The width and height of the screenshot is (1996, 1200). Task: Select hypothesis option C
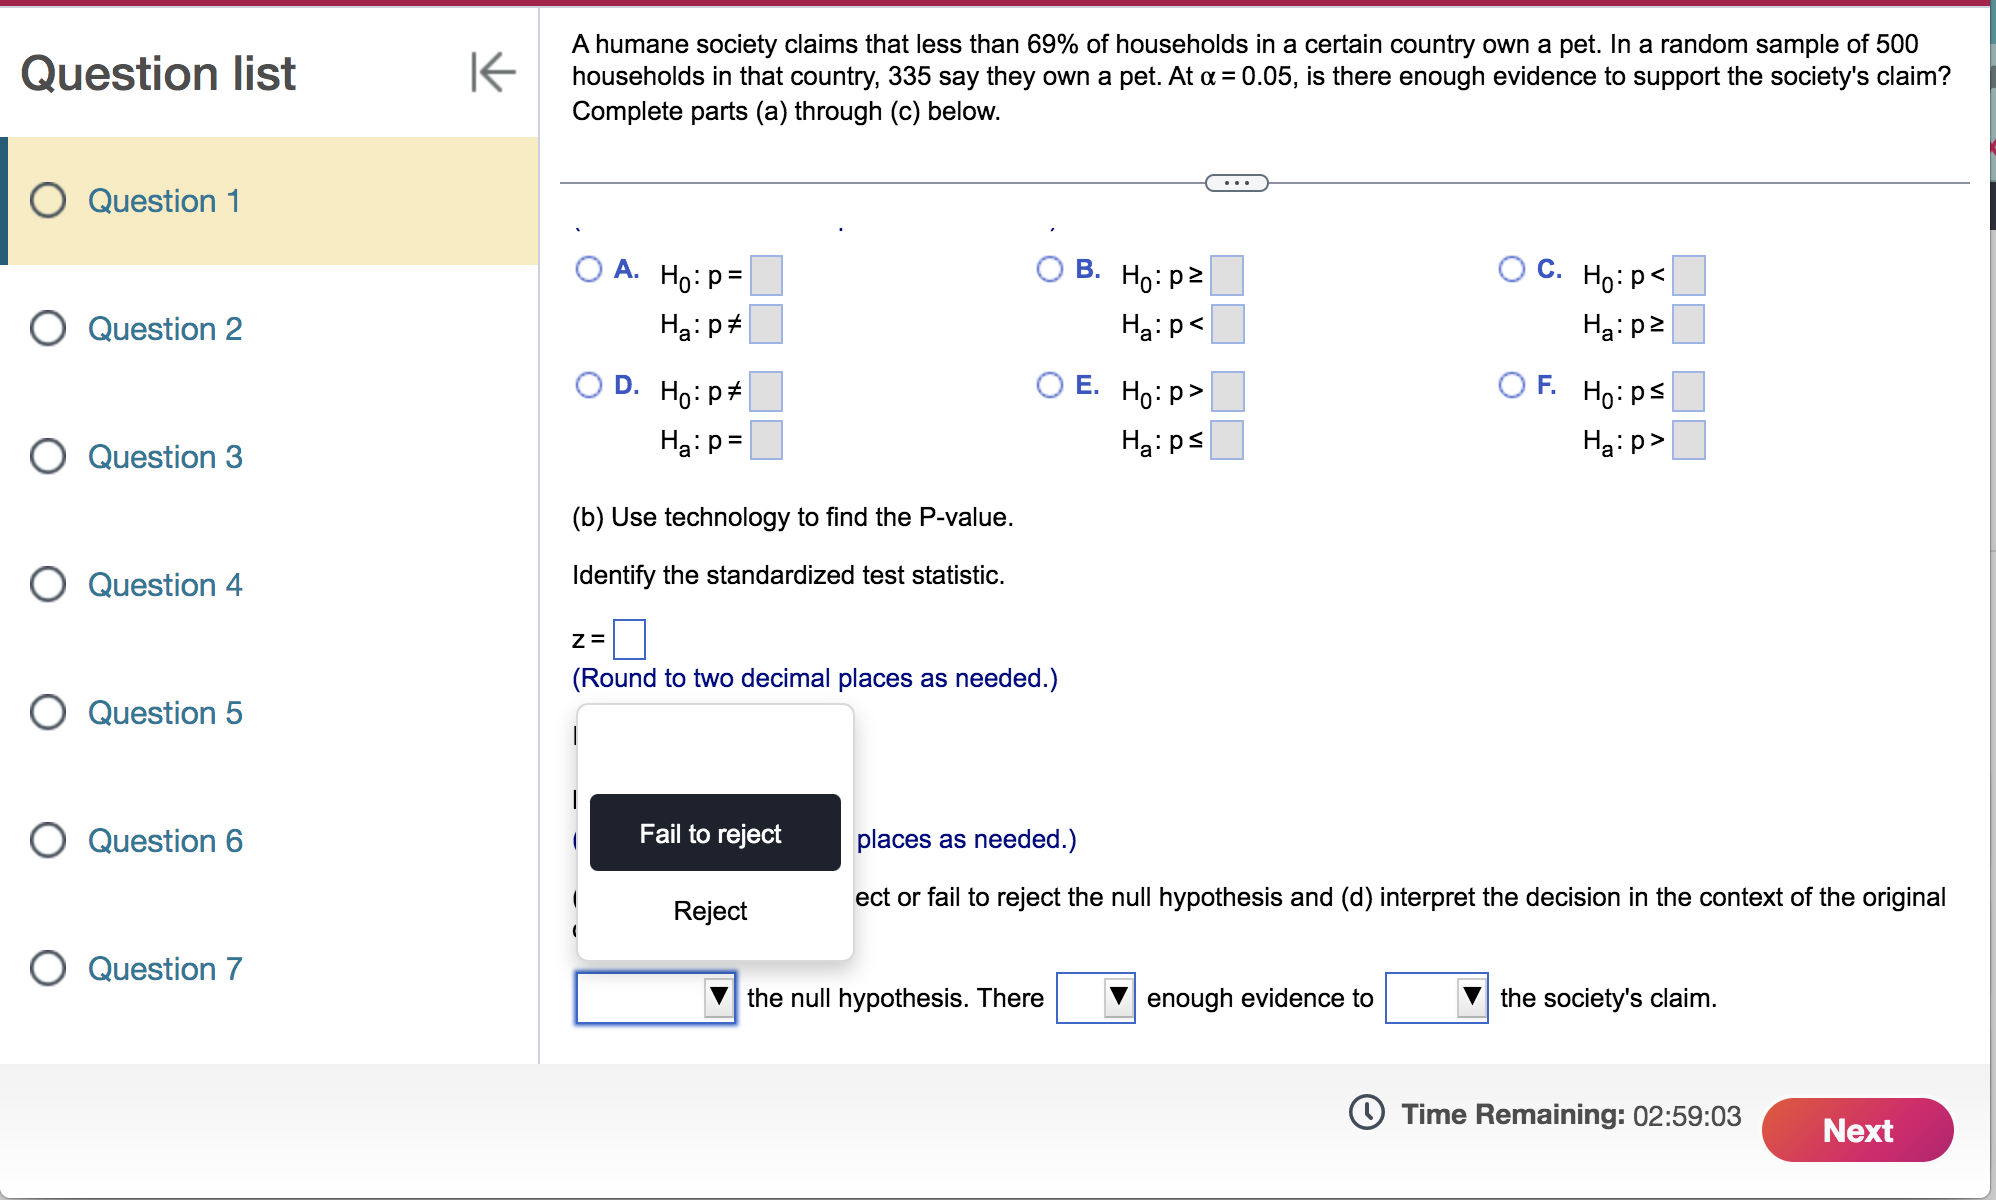coord(1511,269)
